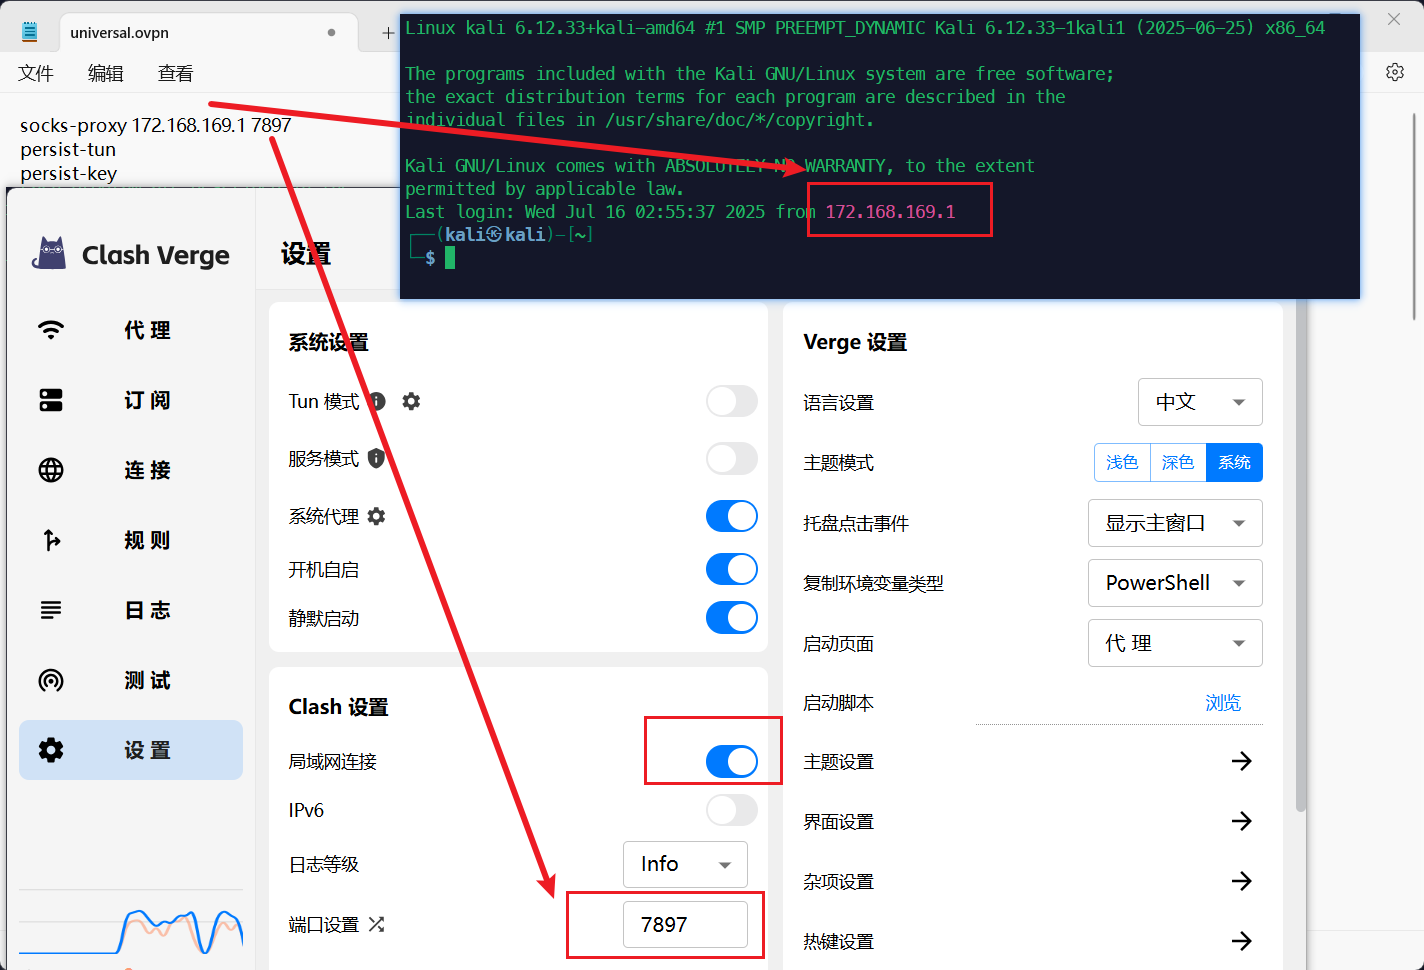This screenshot has width=1424, height=970.
Task: Click the Notepad app icon in title bar
Action: (x=30, y=32)
